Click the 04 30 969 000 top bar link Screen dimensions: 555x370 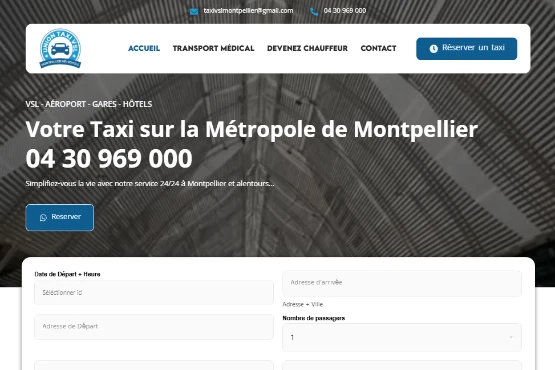pos(345,11)
